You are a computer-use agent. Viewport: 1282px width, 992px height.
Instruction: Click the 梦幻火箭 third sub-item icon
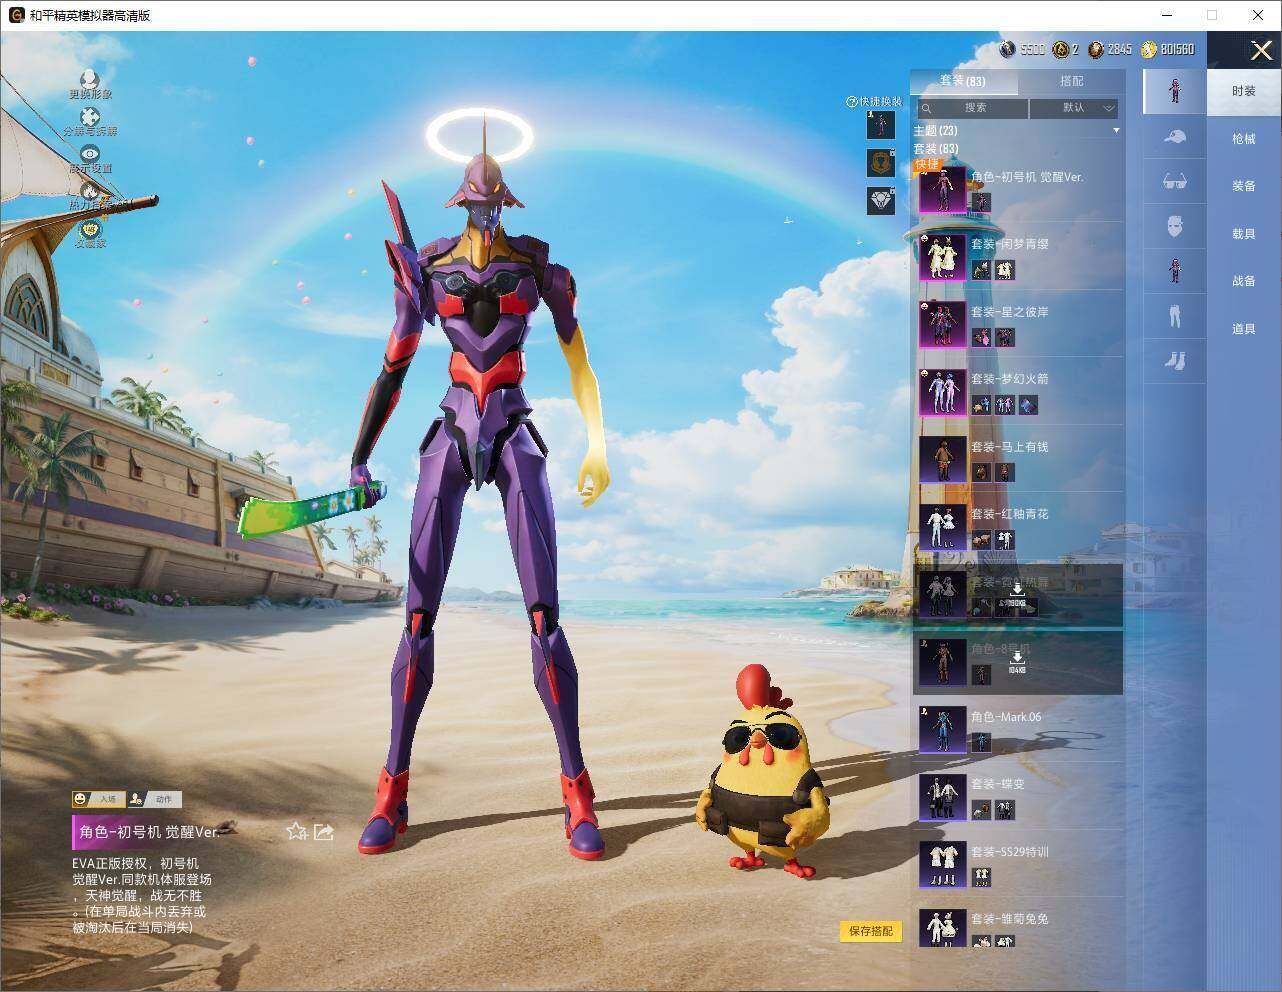tap(1027, 405)
